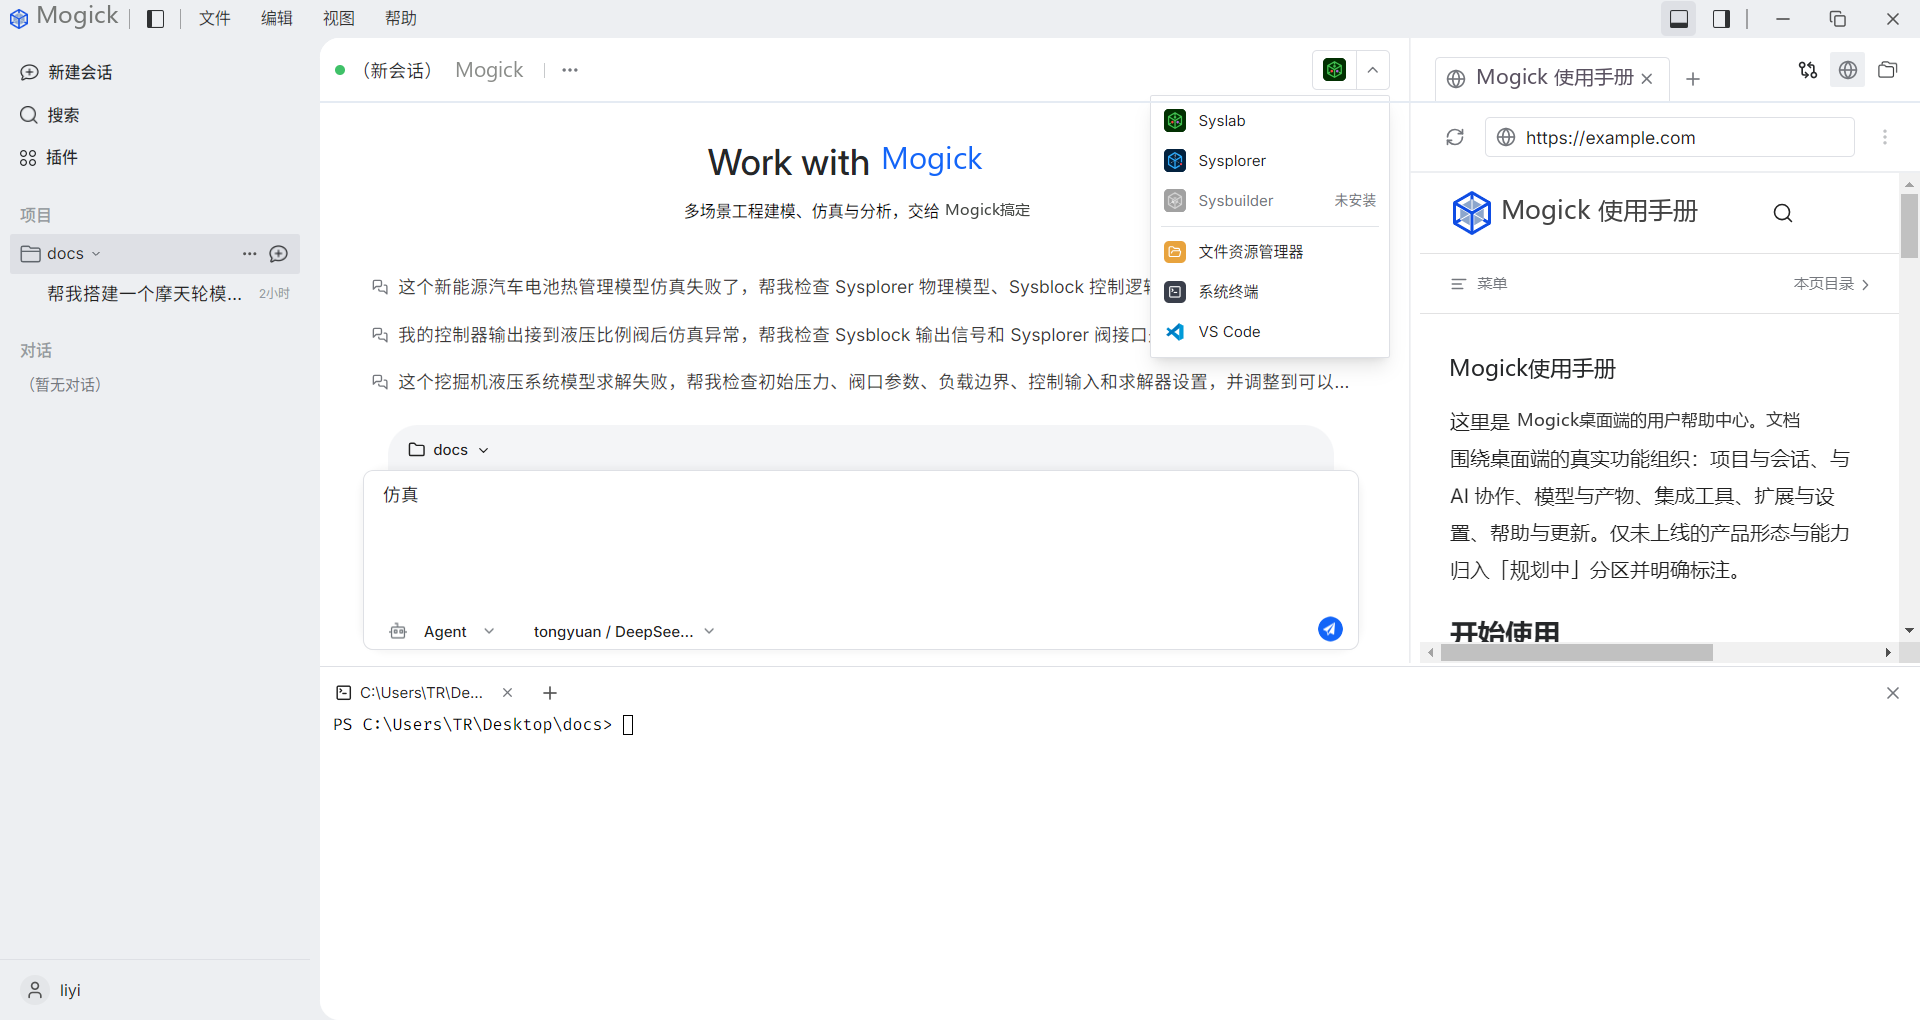
Task: Toggle the right side panel layout button
Action: tap(1721, 19)
